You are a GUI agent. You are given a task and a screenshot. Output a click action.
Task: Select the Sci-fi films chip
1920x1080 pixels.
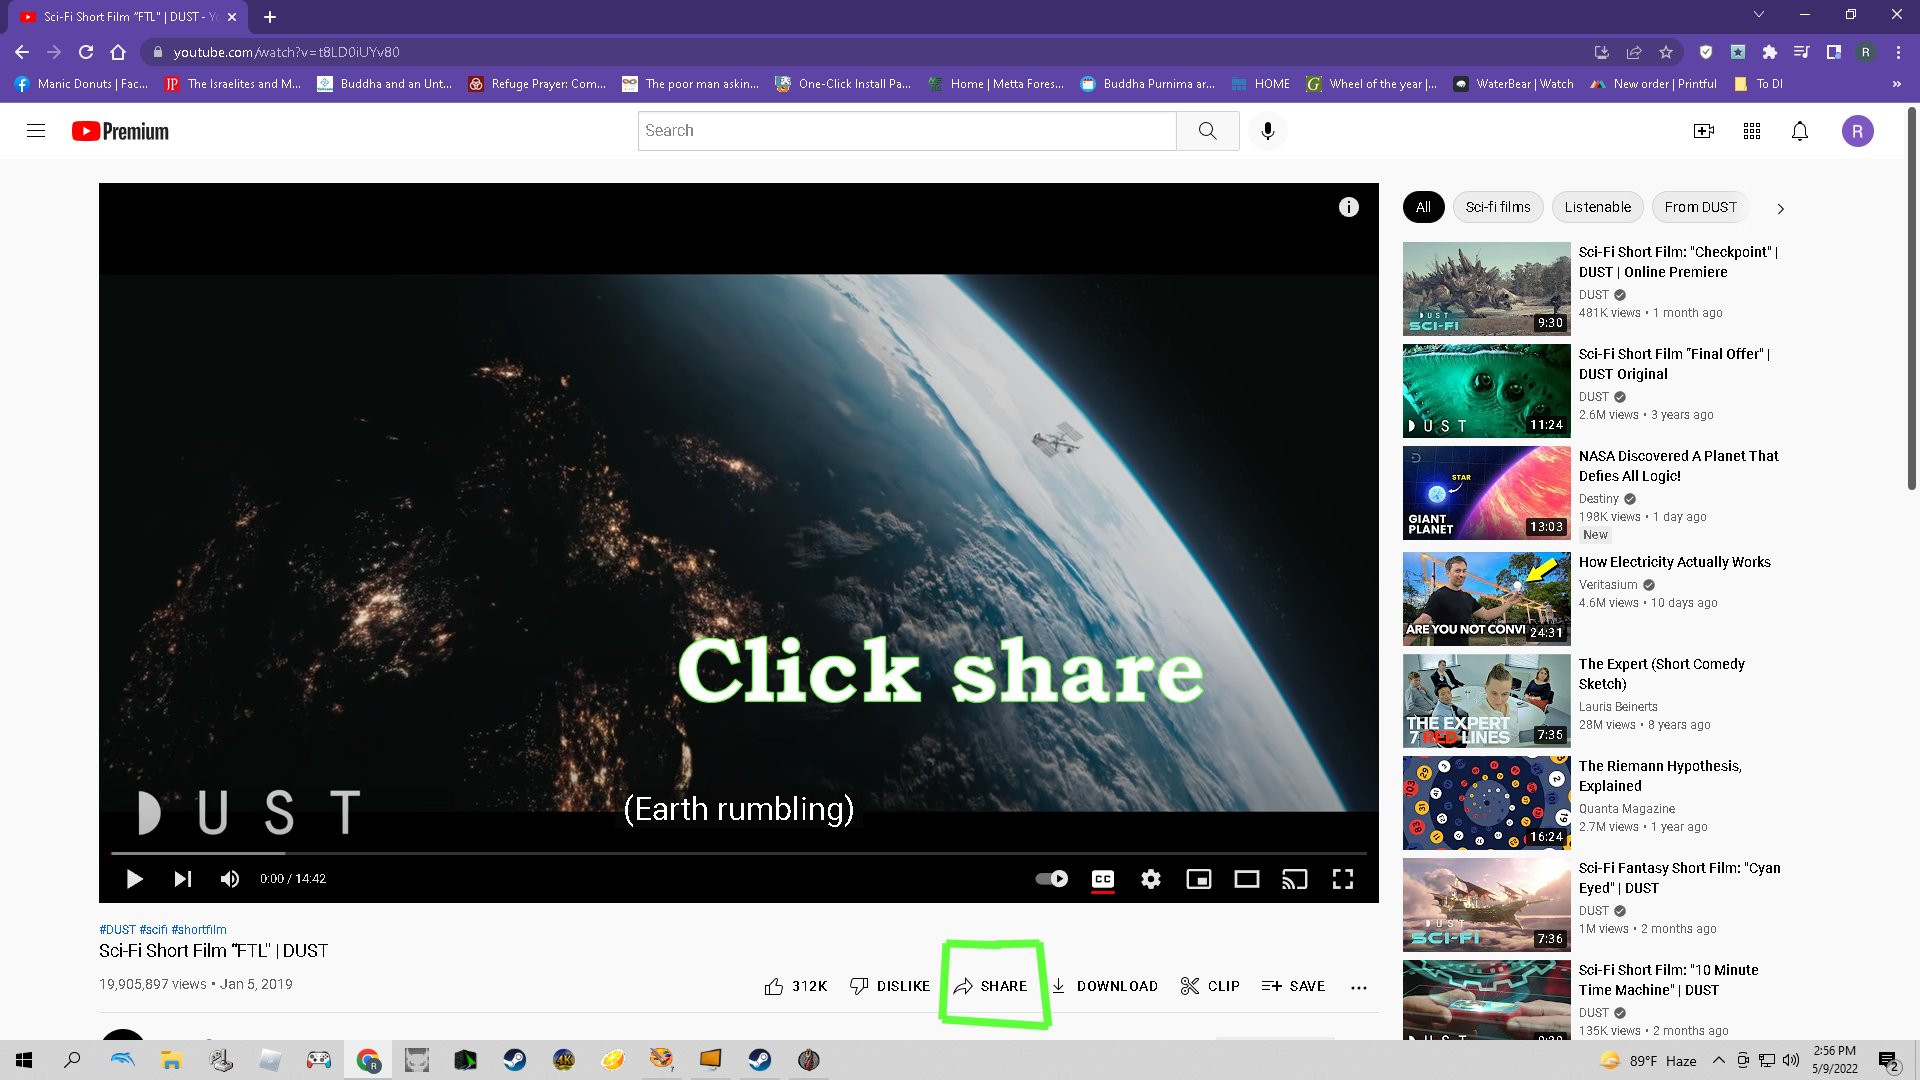tap(1498, 207)
